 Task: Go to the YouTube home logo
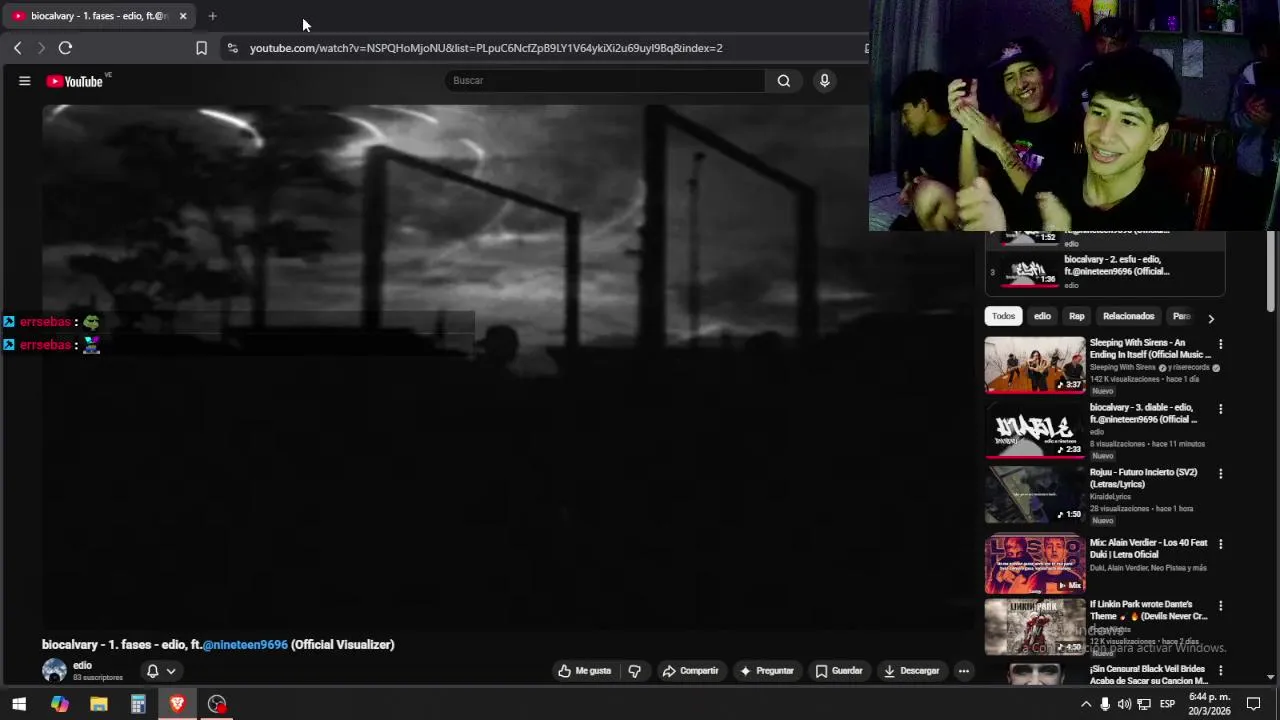tap(75, 81)
